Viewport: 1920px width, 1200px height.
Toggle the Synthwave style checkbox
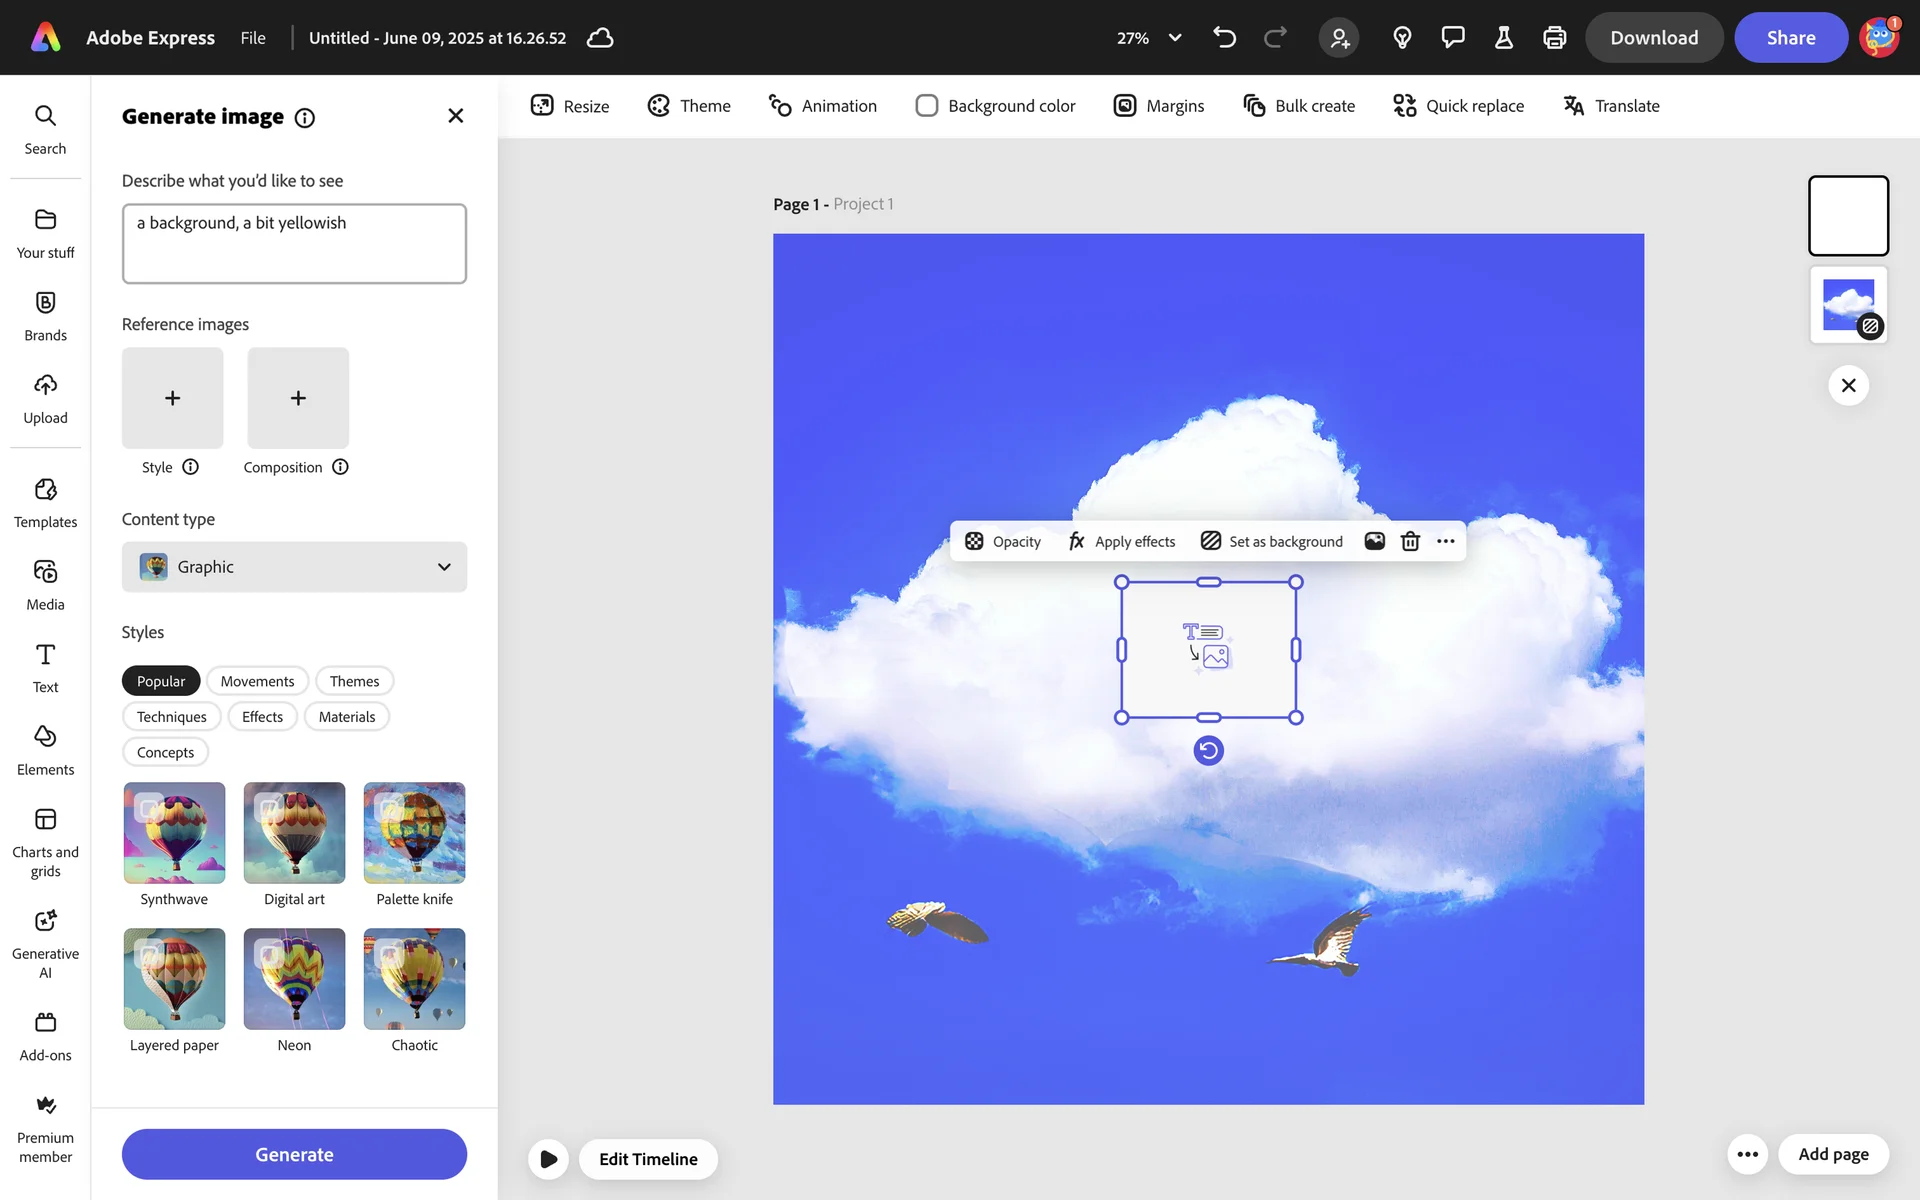click(149, 807)
